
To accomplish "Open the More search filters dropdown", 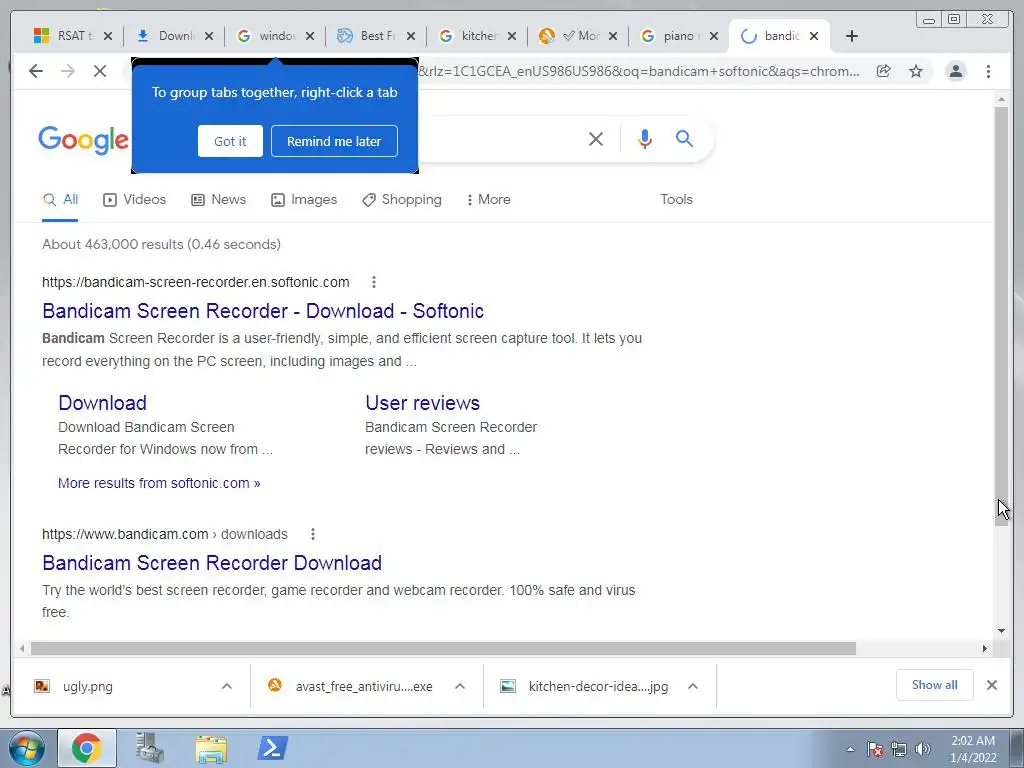I will point(488,200).
